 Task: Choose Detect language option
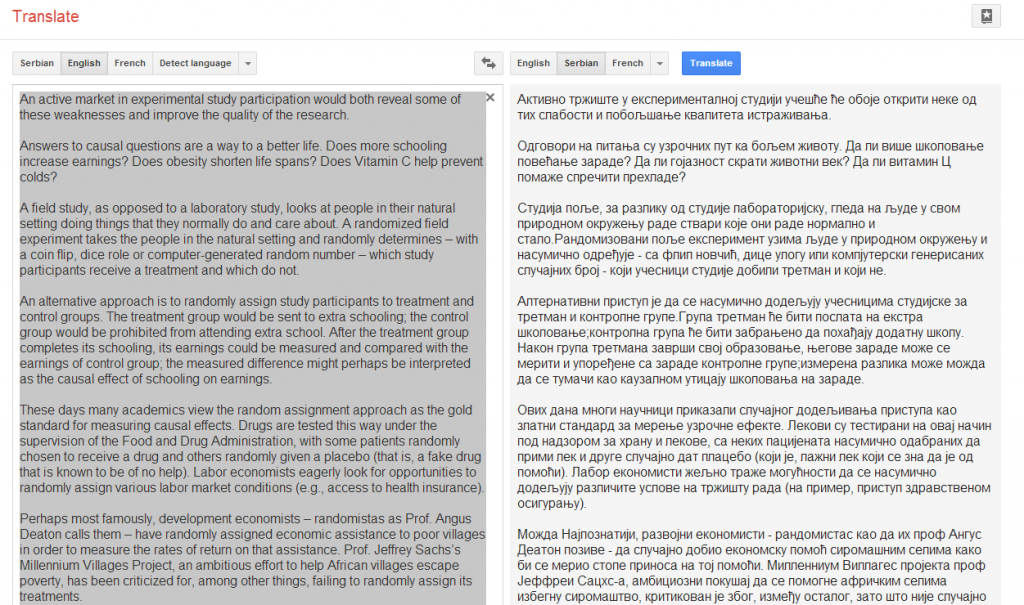tap(195, 63)
